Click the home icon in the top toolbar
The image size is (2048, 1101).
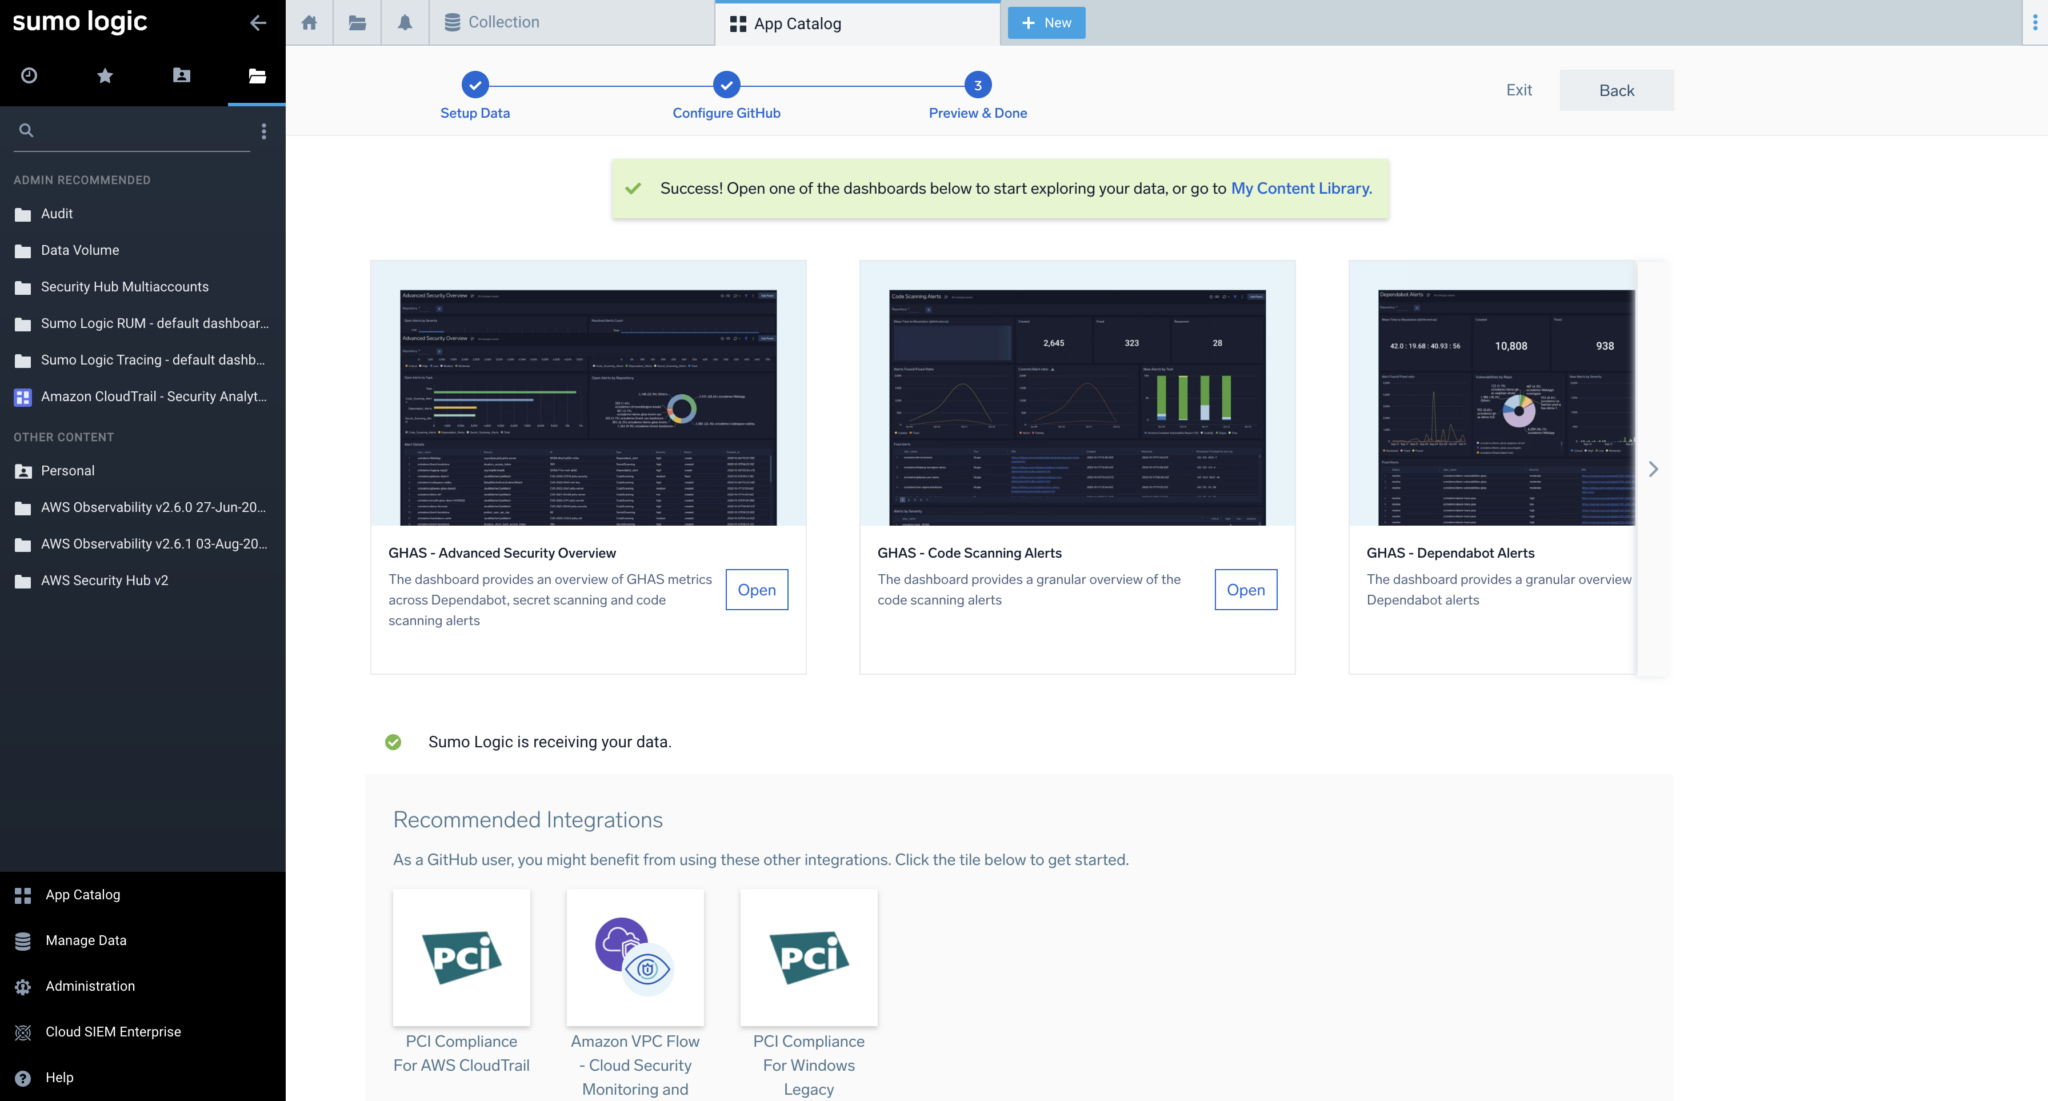coord(308,22)
